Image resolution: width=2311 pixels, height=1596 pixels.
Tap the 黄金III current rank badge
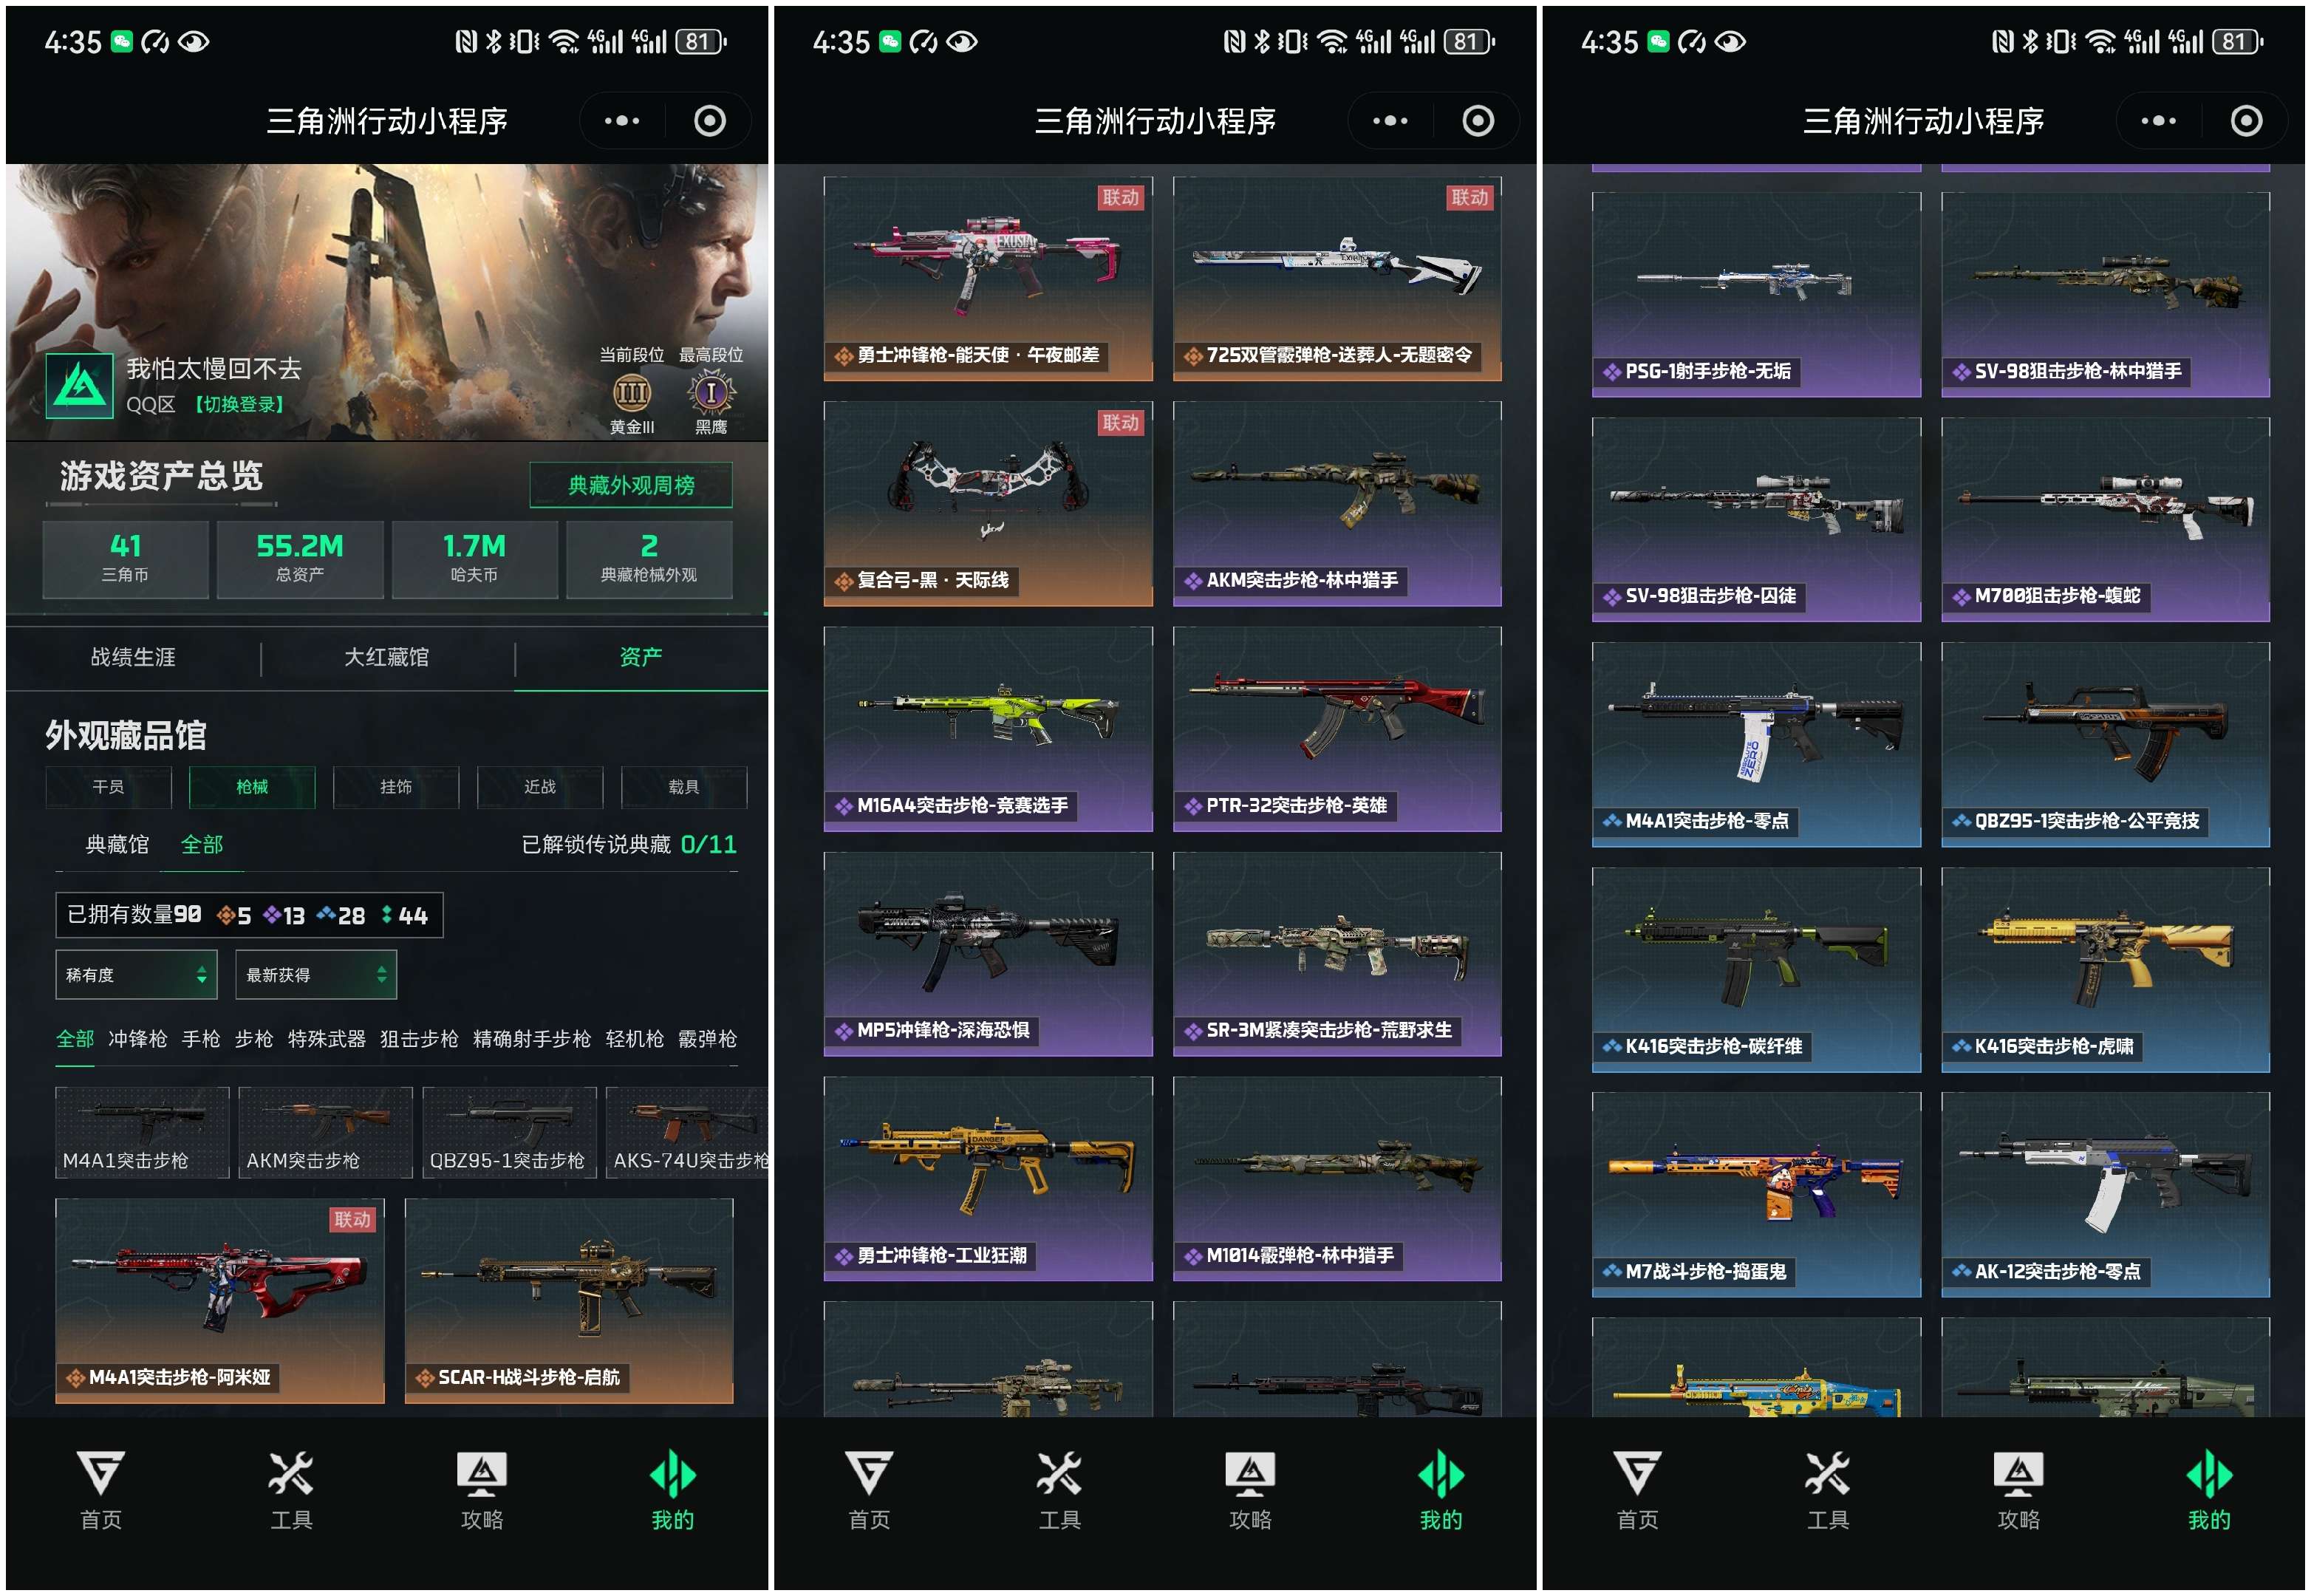(632, 393)
